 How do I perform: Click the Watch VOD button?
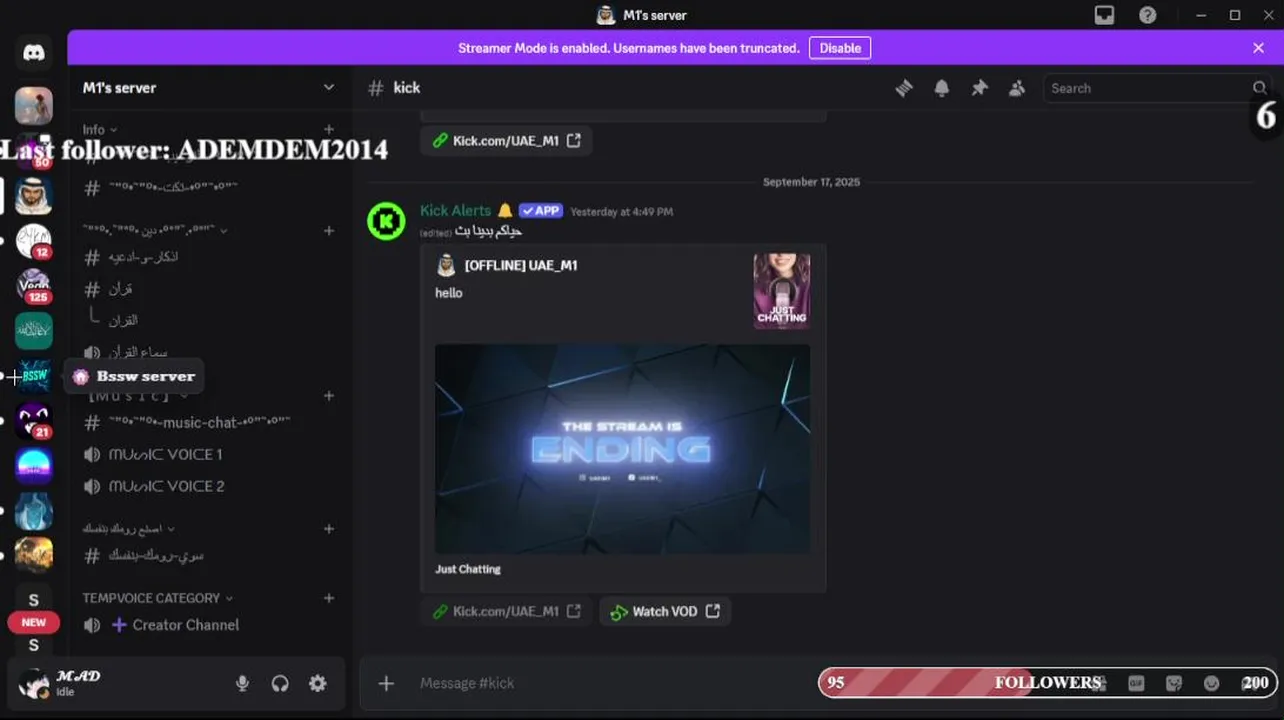pyautogui.click(x=665, y=611)
